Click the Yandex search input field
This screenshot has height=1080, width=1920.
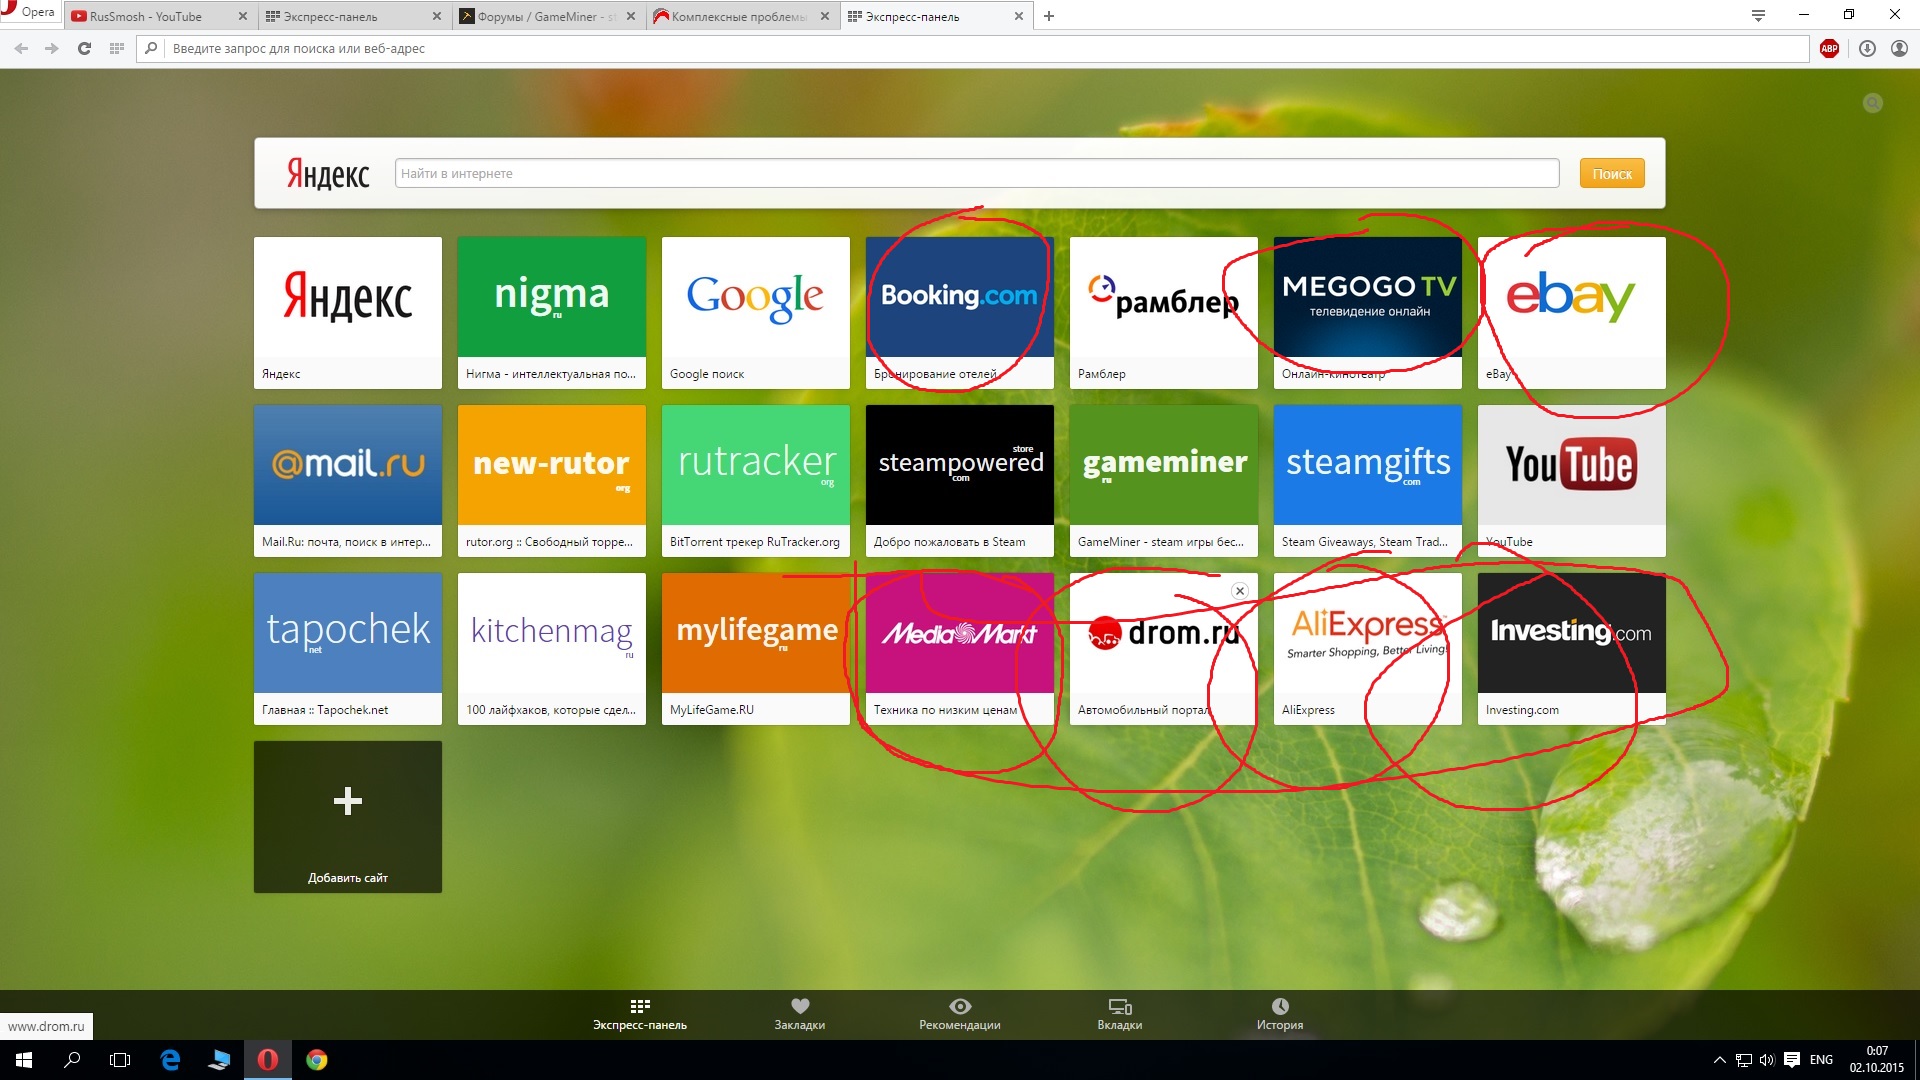976,173
